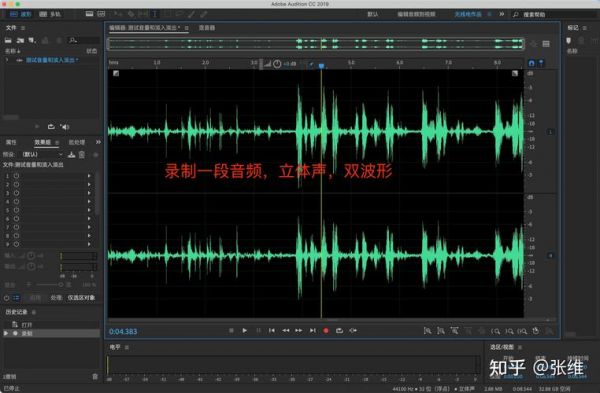
Task: Switch to the 波形 waveform editor view
Action: pos(20,14)
